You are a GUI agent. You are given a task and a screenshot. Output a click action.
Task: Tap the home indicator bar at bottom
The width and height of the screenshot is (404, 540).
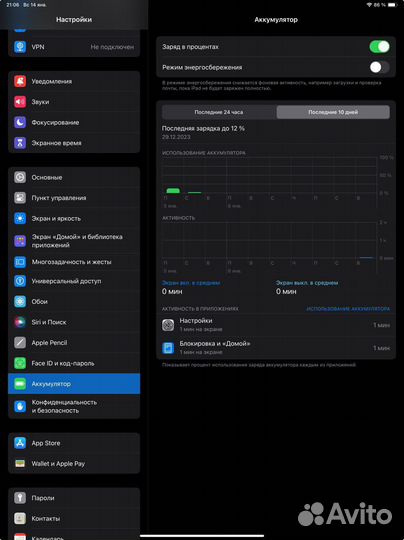(x=202, y=536)
